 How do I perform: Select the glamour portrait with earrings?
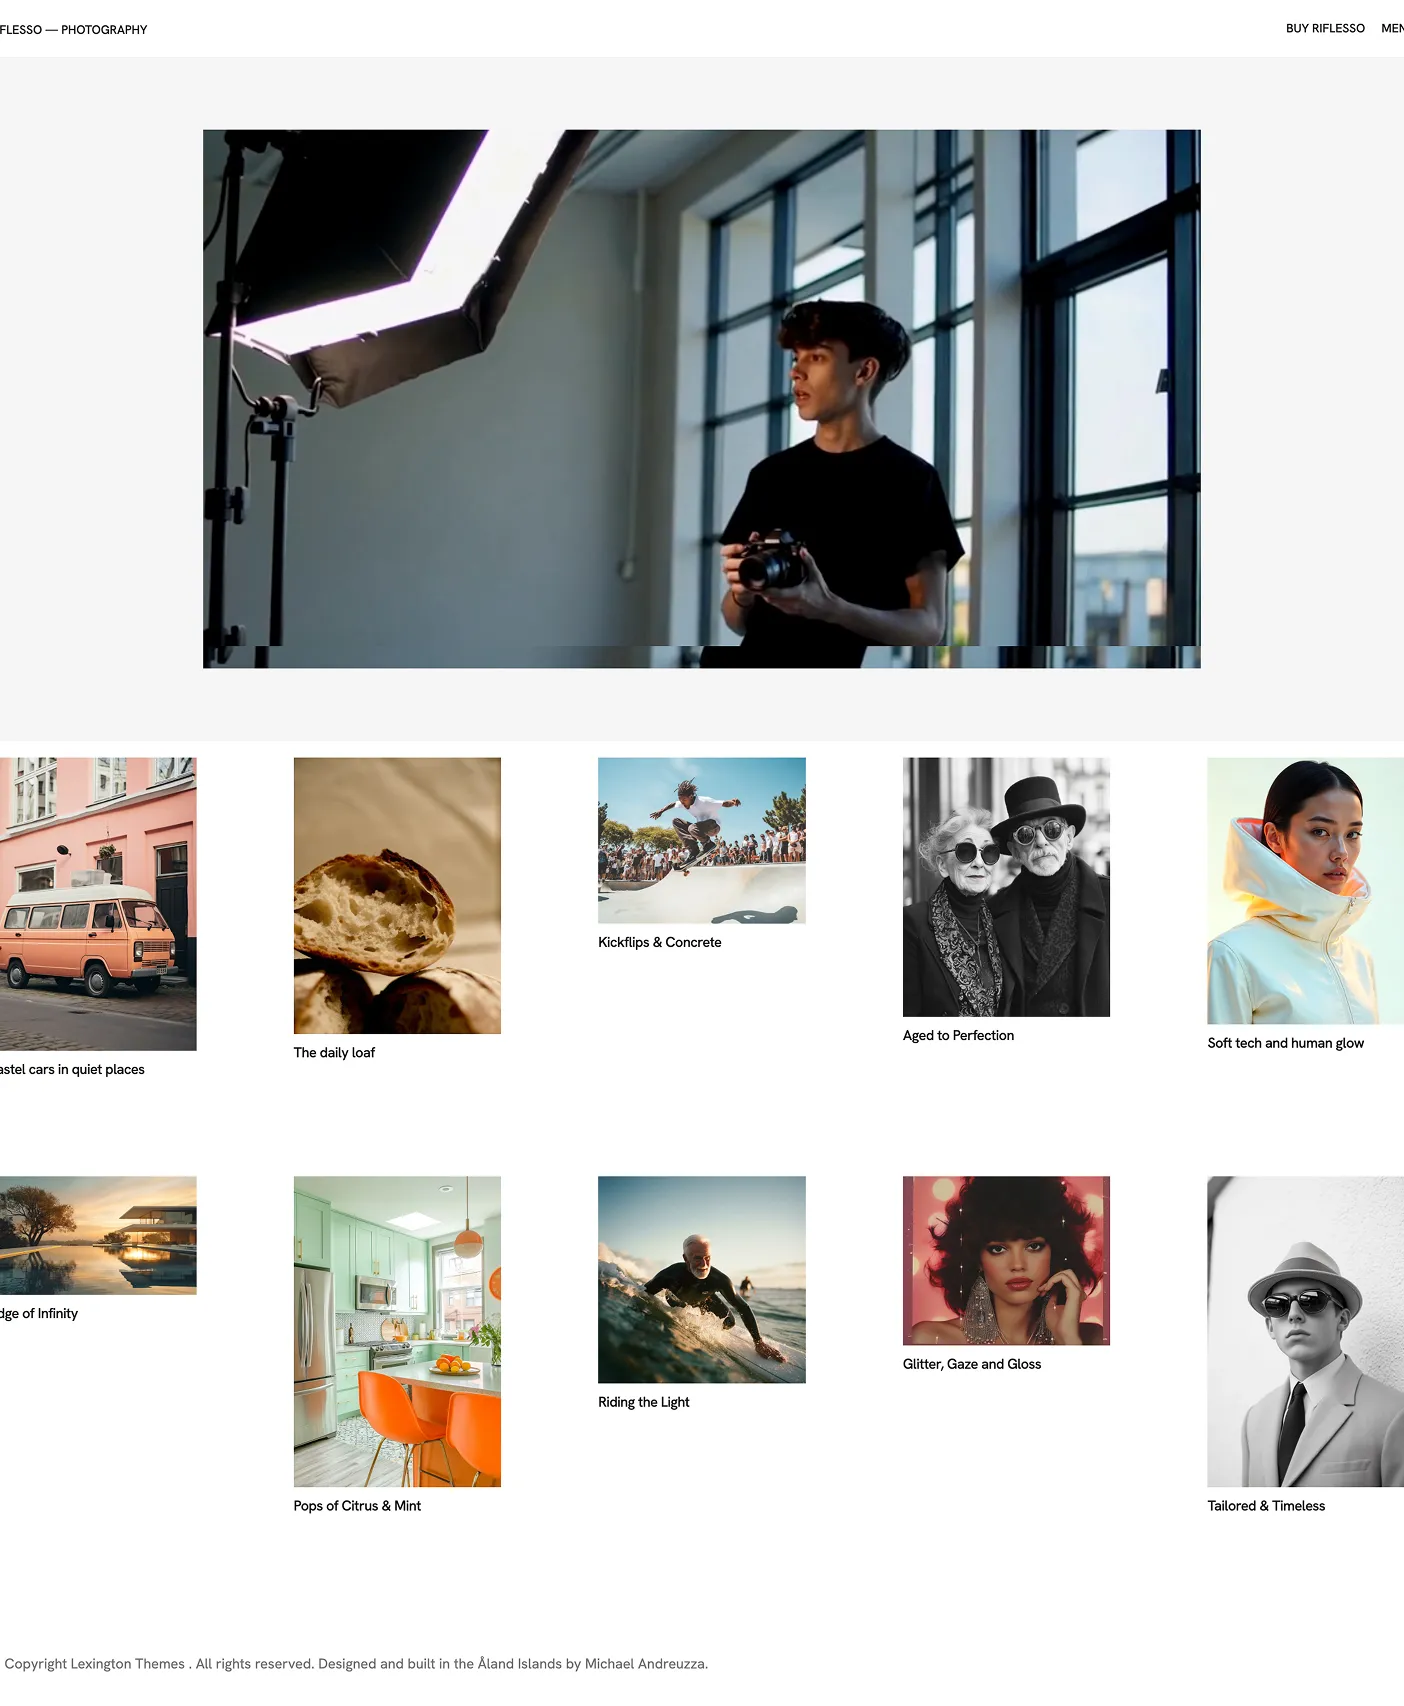point(1006,1261)
